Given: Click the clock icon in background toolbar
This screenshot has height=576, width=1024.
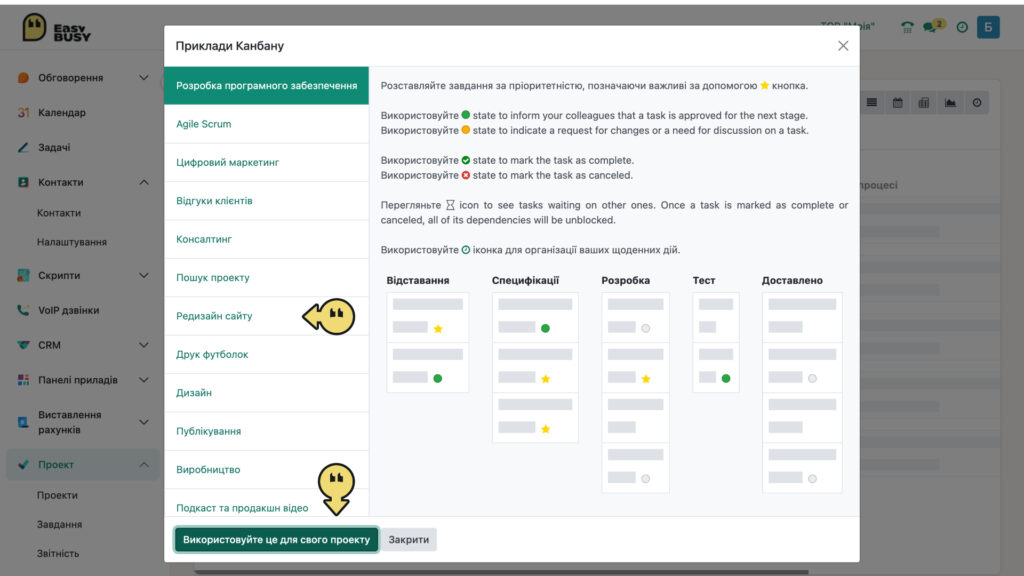Looking at the screenshot, I should pyautogui.click(x=977, y=103).
